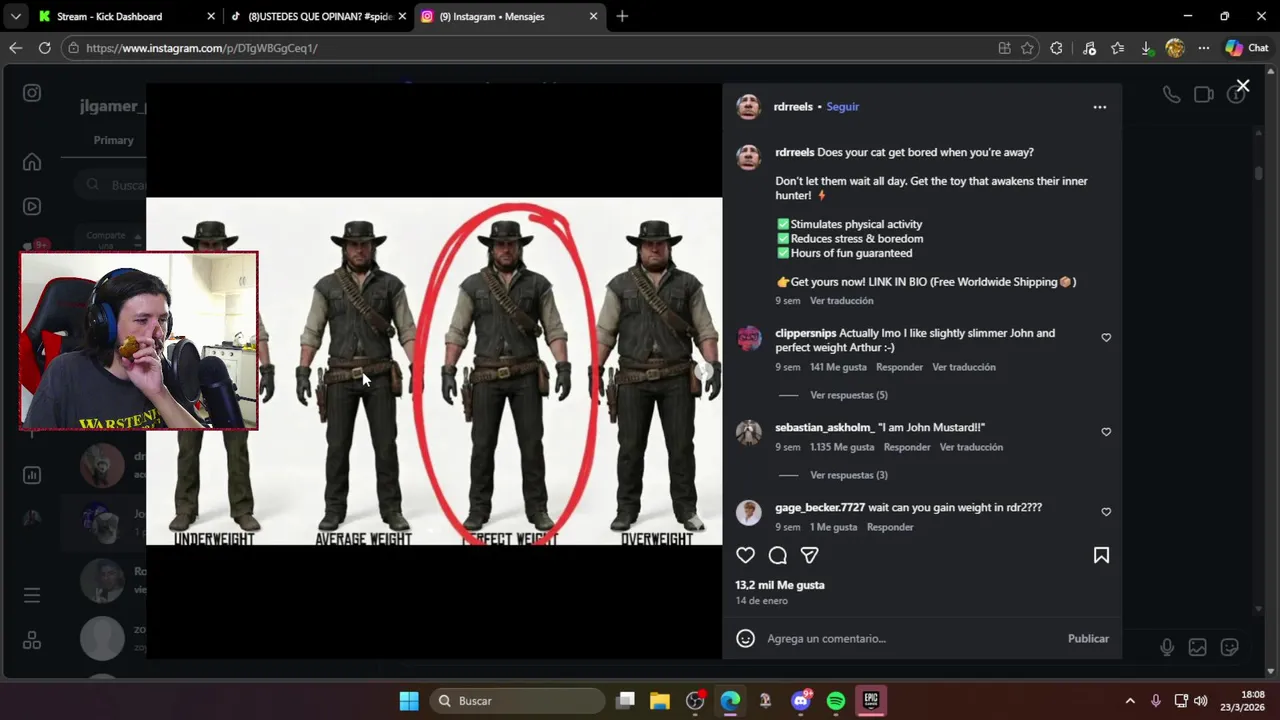Switch to the '(8)USTEDES QUE OPINAN?' tab

tap(319, 17)
